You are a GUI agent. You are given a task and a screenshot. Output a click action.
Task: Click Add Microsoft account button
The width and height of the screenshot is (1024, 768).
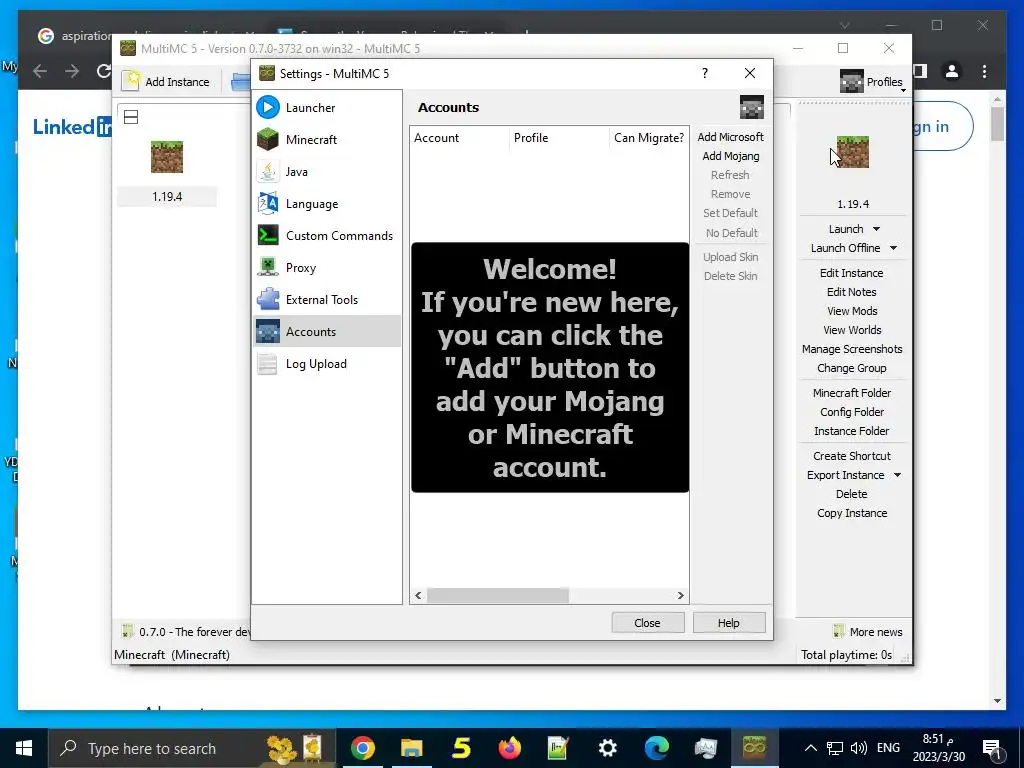730,137
